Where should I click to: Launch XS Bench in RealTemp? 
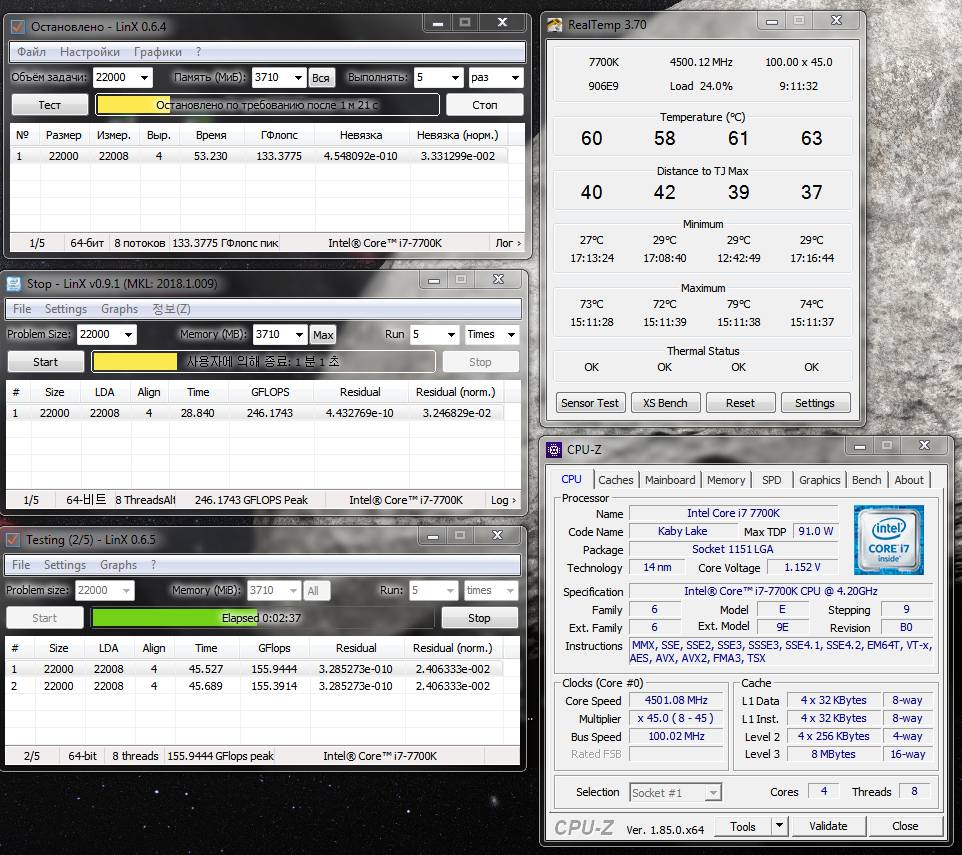coord(665,403)
